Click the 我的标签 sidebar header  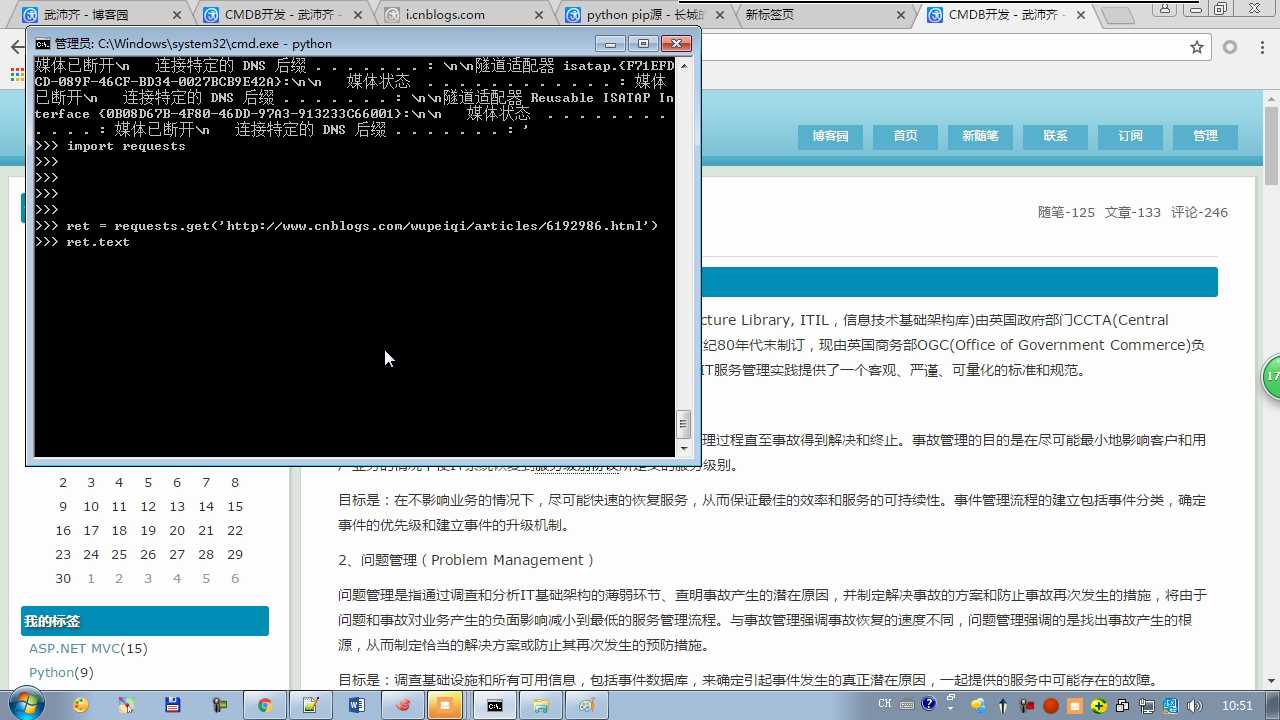point(145,621)
